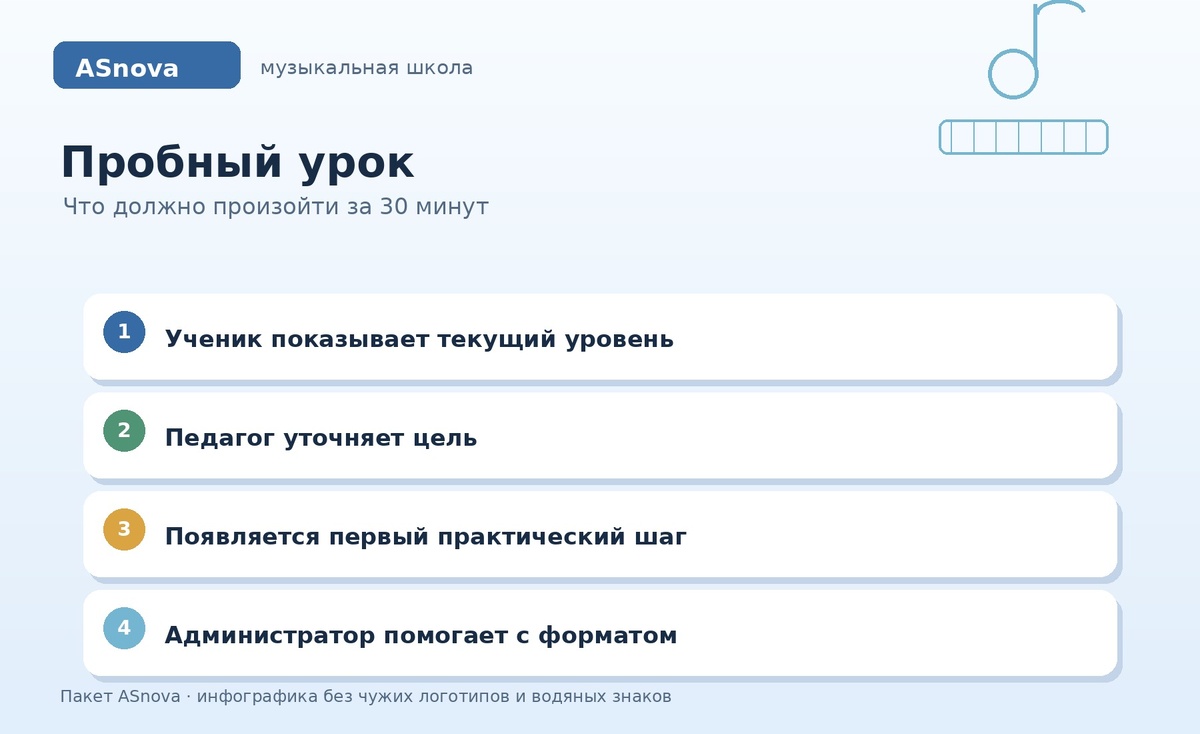This screenshot has width=1200, height=734.
Task: Click footer text 'Пакет ASnova · инфографика…'
Action: coord(366,696)
